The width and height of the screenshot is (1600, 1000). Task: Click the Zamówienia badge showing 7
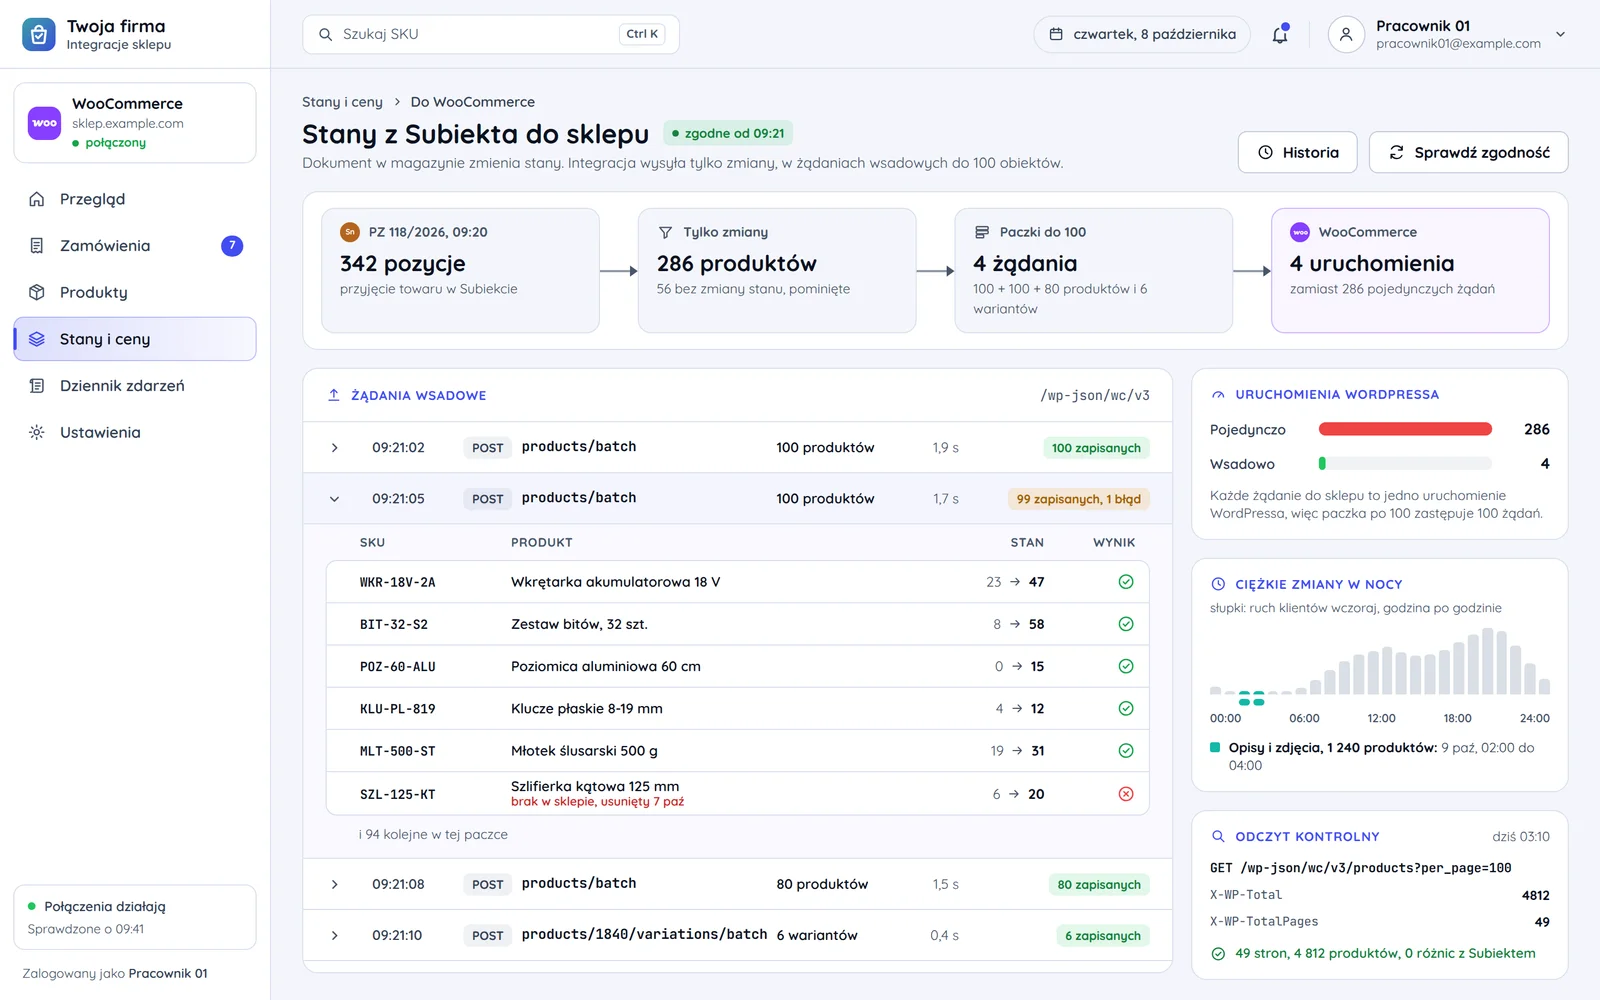point(232,246)
